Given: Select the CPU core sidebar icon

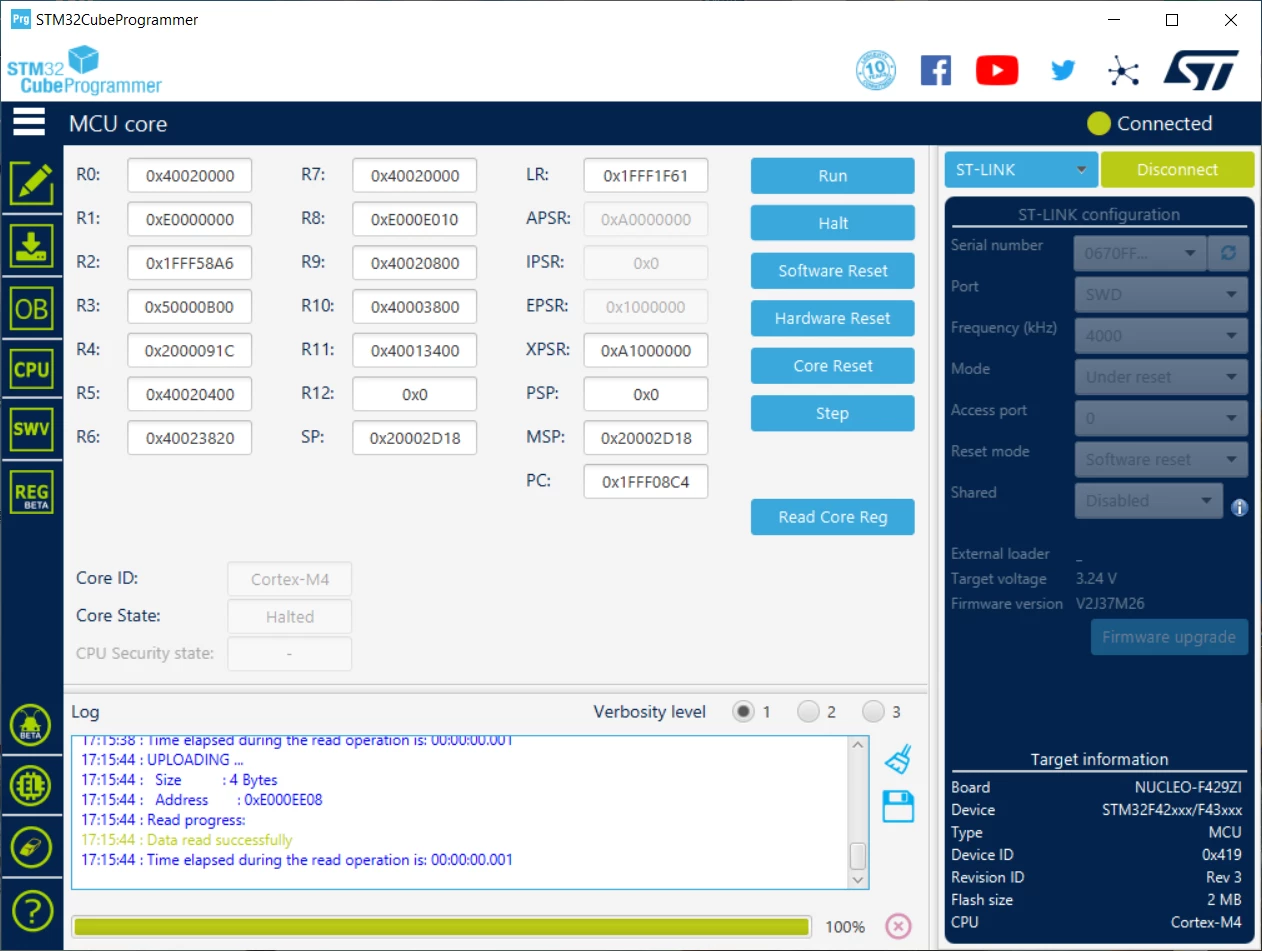Looking at the screenshot, I should click(31, 369).
